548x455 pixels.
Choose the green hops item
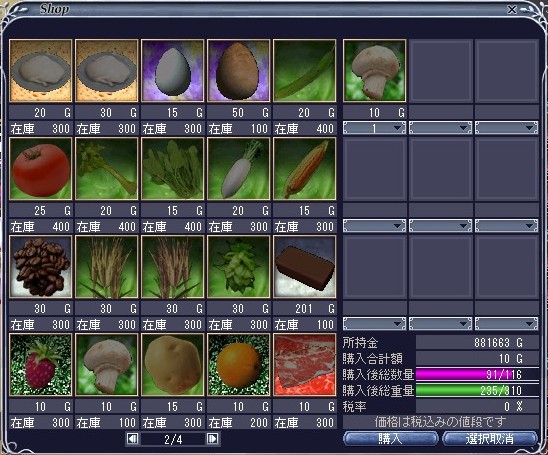click(239, 267)
